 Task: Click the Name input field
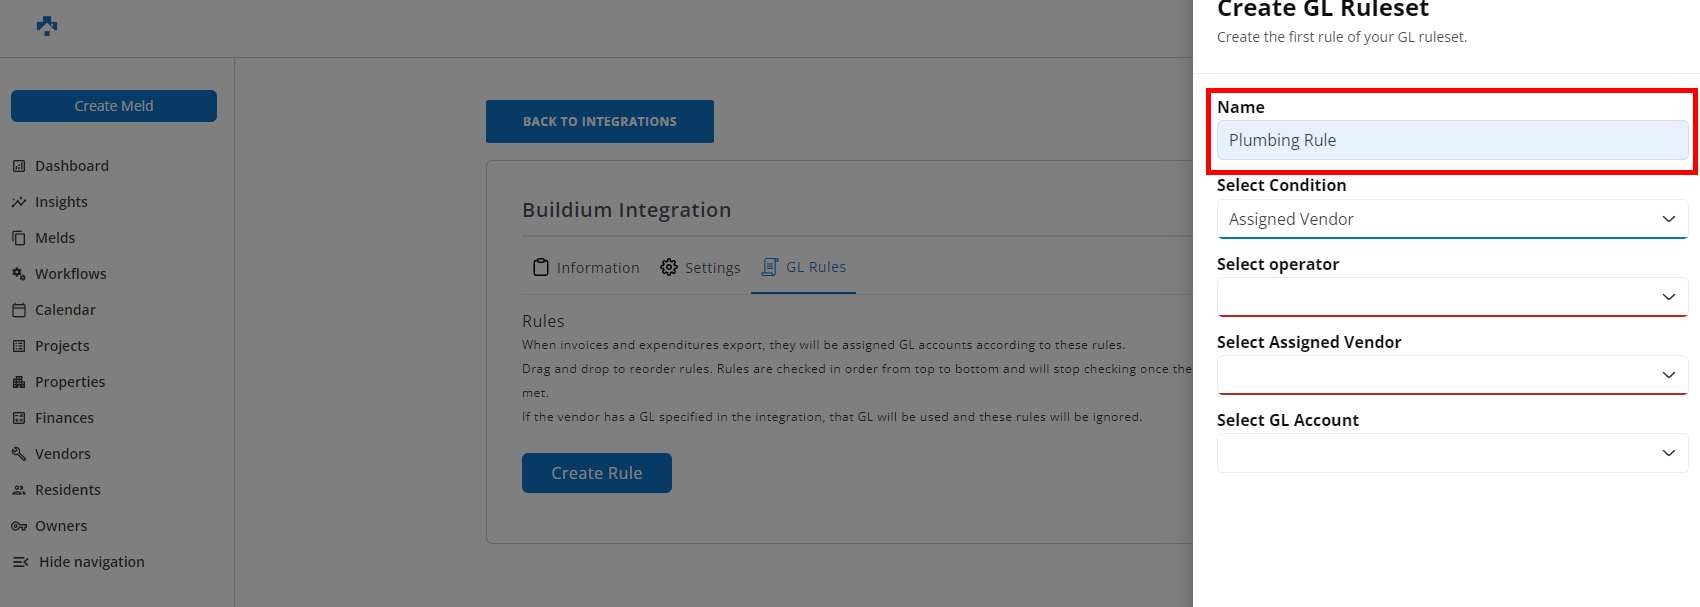tap(1452, 140)
